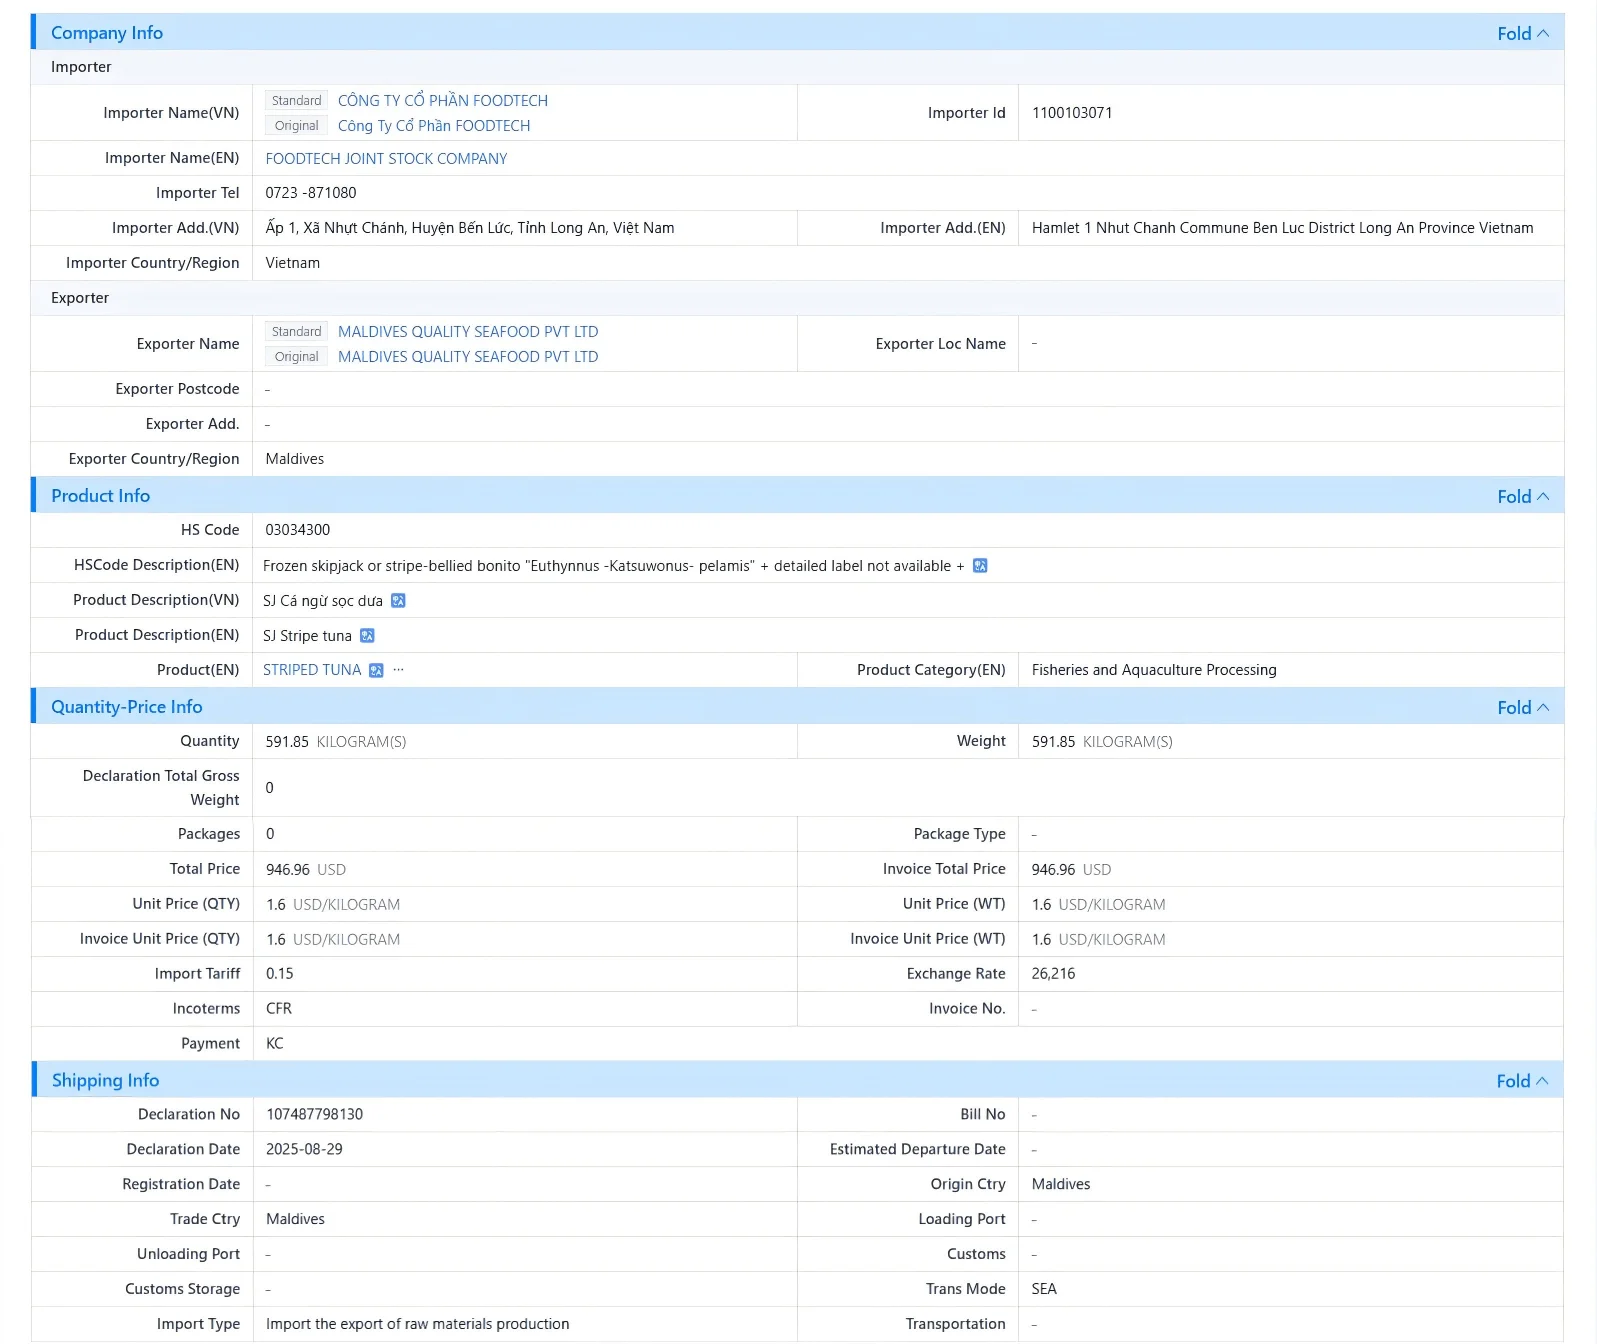
Task: Fold the Quantity-Price Info section
Action: pyautogui.click(x=1523, y=707)
